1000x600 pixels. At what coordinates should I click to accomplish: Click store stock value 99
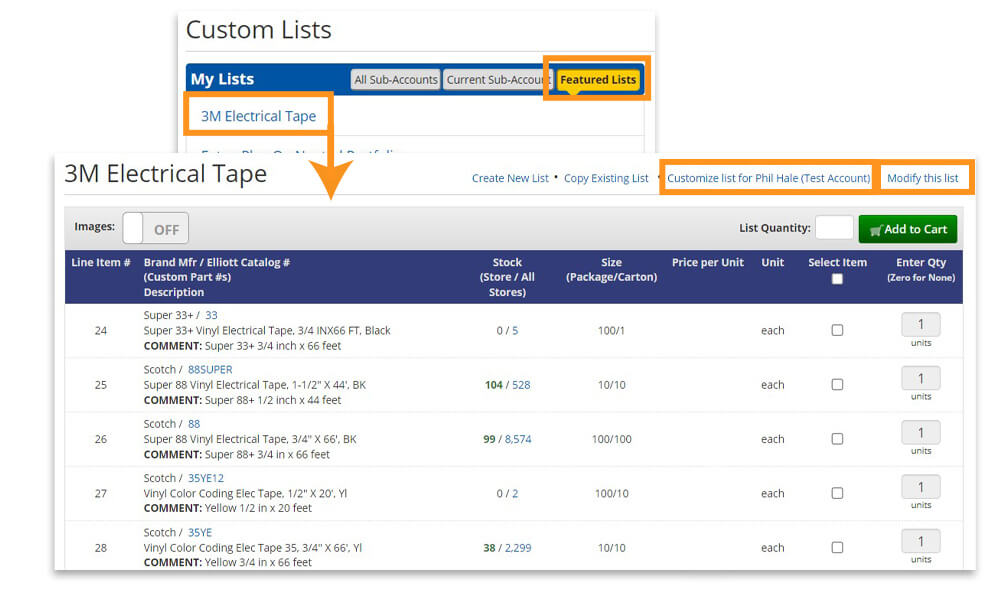(x=489, y=439)
